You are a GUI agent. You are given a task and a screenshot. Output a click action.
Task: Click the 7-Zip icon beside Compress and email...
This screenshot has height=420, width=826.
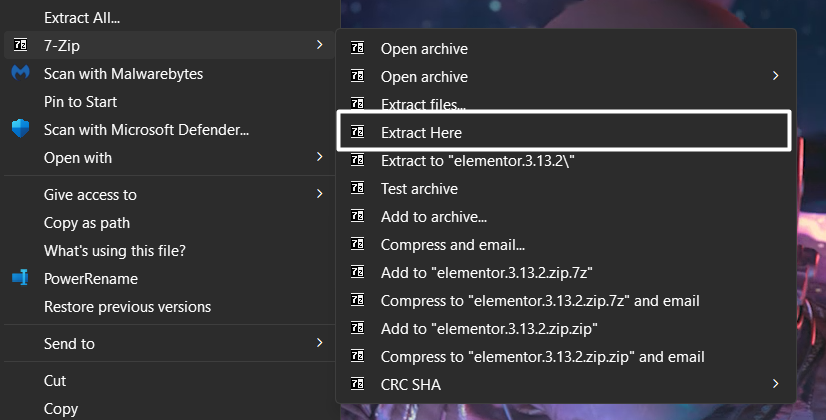(x=358, y=244)
